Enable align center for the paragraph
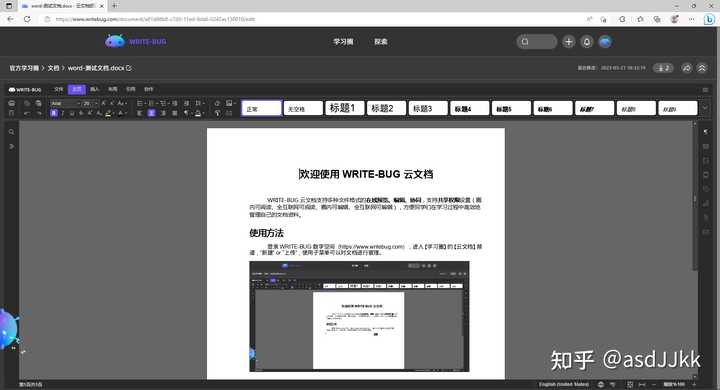This screenshot has width=720, height=390. tap(151, 113)
